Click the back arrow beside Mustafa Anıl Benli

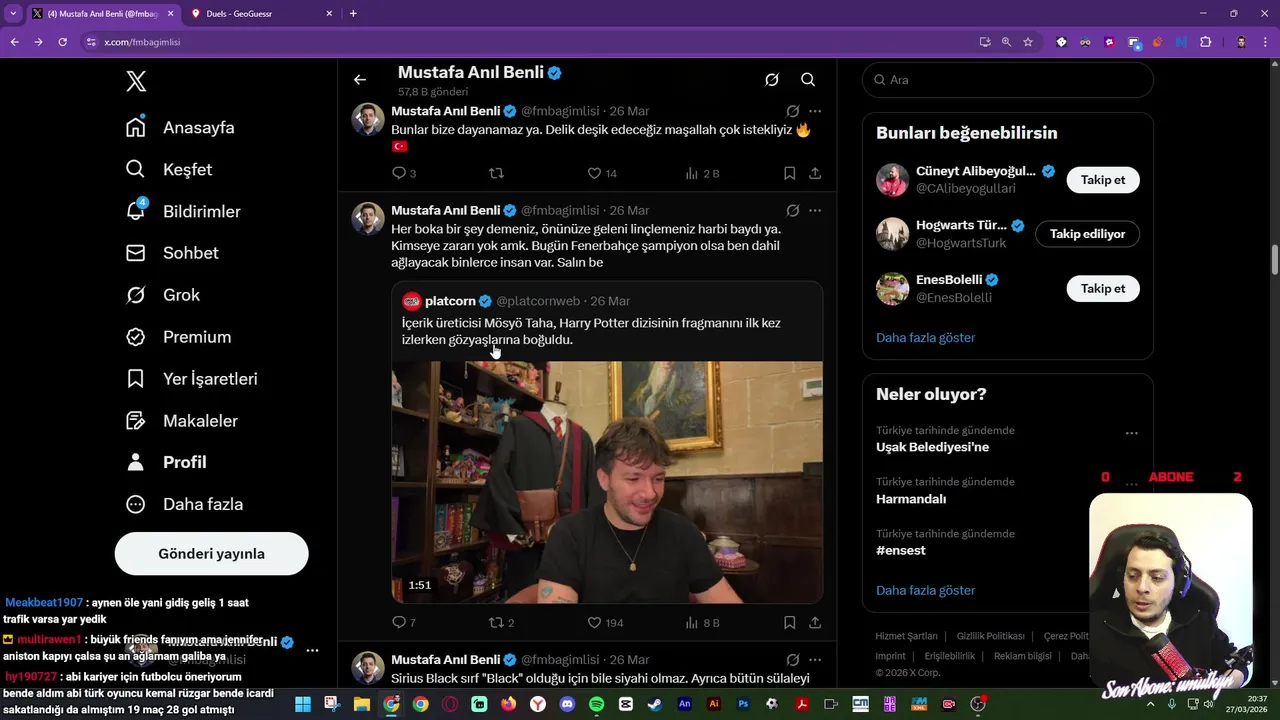[x=360, y=80]
